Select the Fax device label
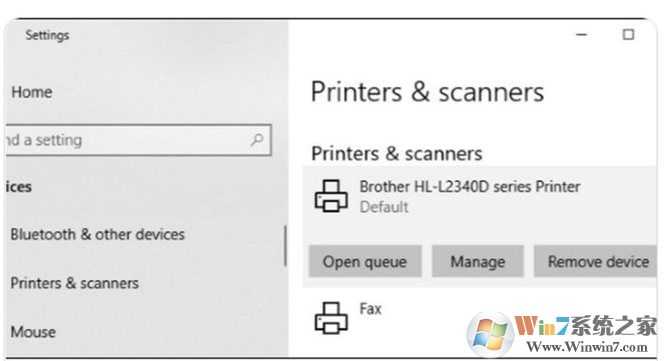The image size is (664, 361). coord(371,308)
